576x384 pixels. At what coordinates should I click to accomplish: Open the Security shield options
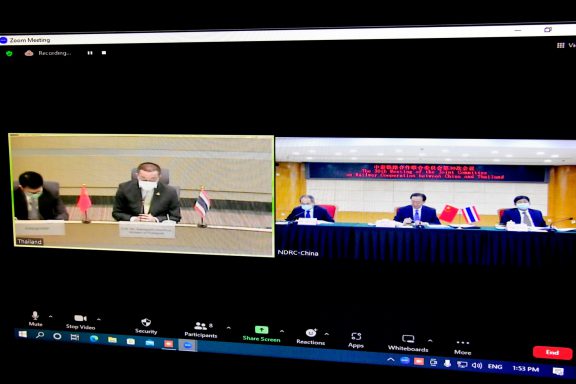[x=146, y=326]
